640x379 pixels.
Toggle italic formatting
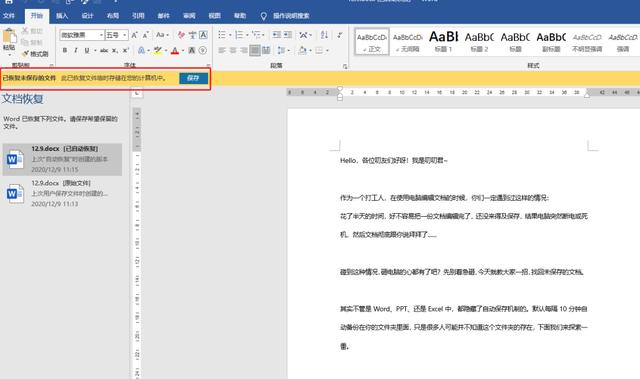(x=76, y=51)
